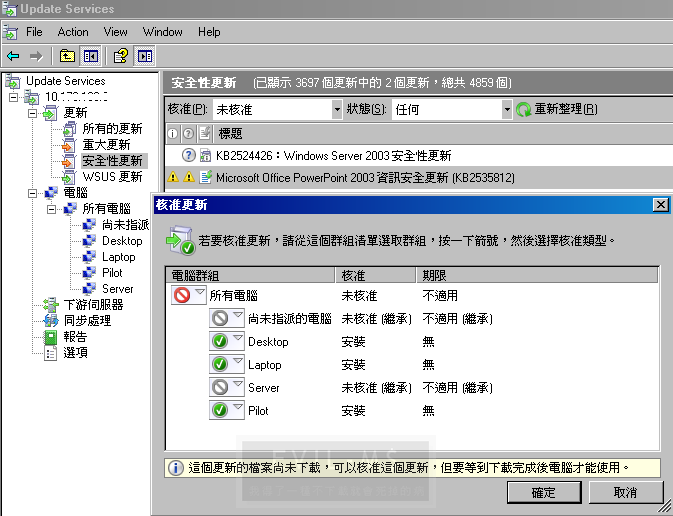Open the View menu
Image resolution: width=673 pixels, height=516 pixels.
[115, 32]
